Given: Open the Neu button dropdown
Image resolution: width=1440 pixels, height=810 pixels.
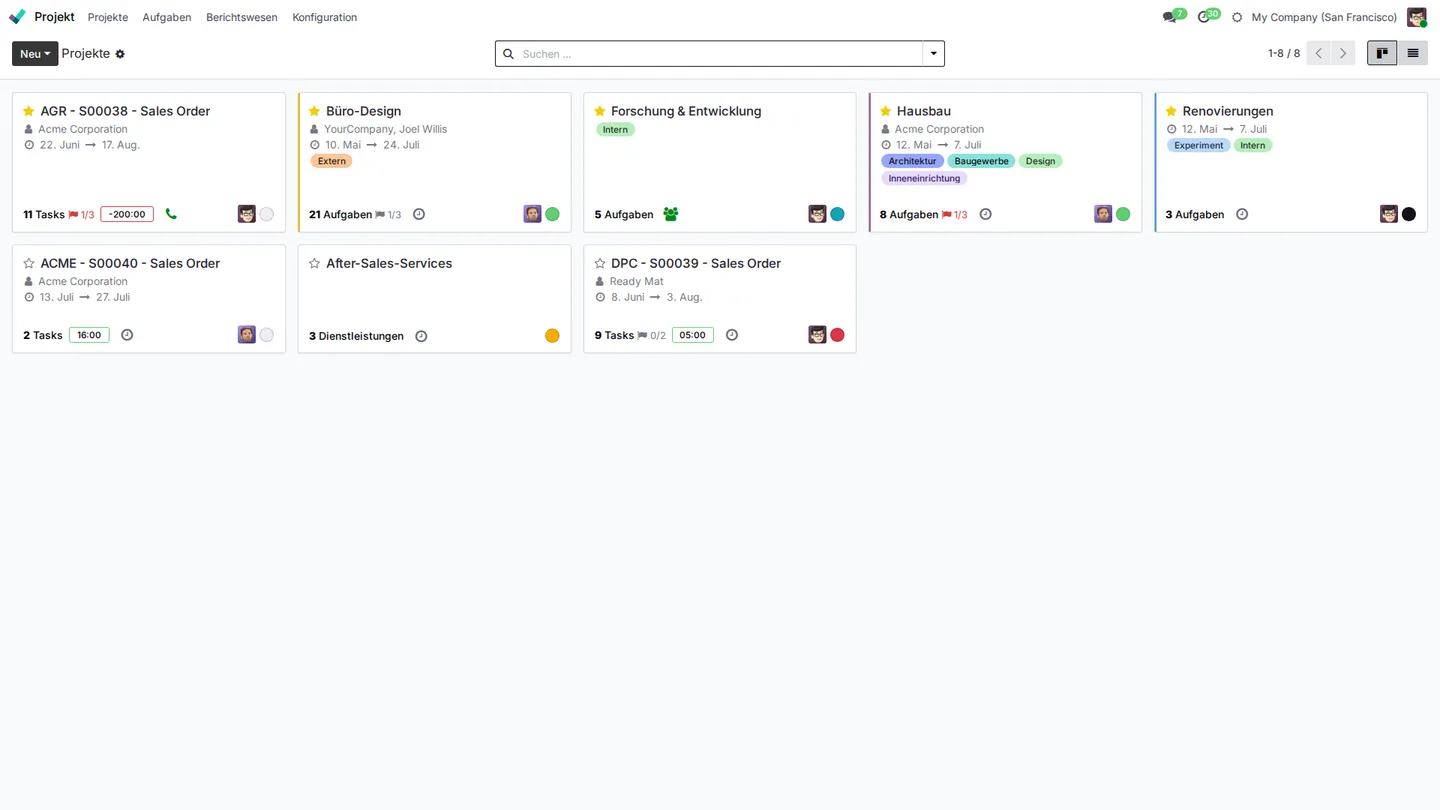Looking at the screenshot, I should 35,54.
